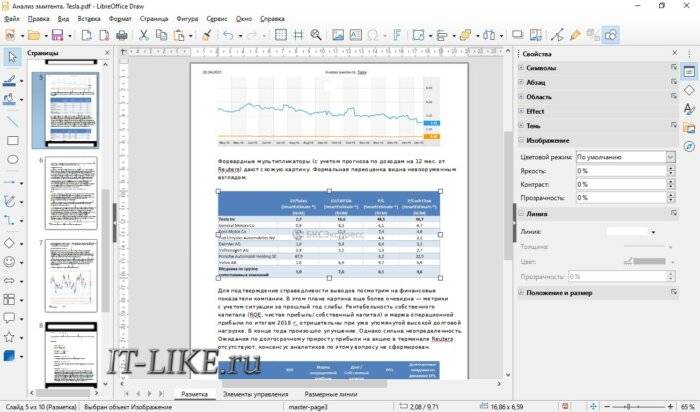Select the page 6 thumbnail

click(71, 191)
